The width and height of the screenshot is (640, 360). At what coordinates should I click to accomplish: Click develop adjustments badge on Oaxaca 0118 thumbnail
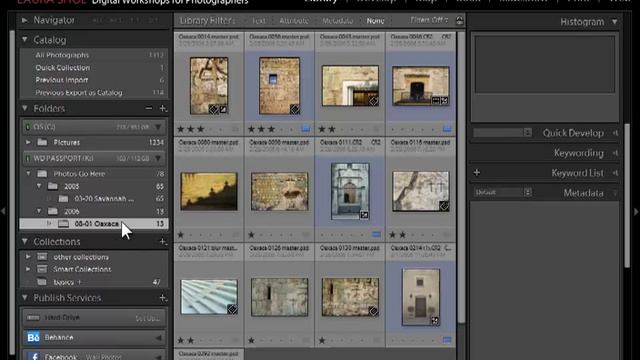(444, 206)
